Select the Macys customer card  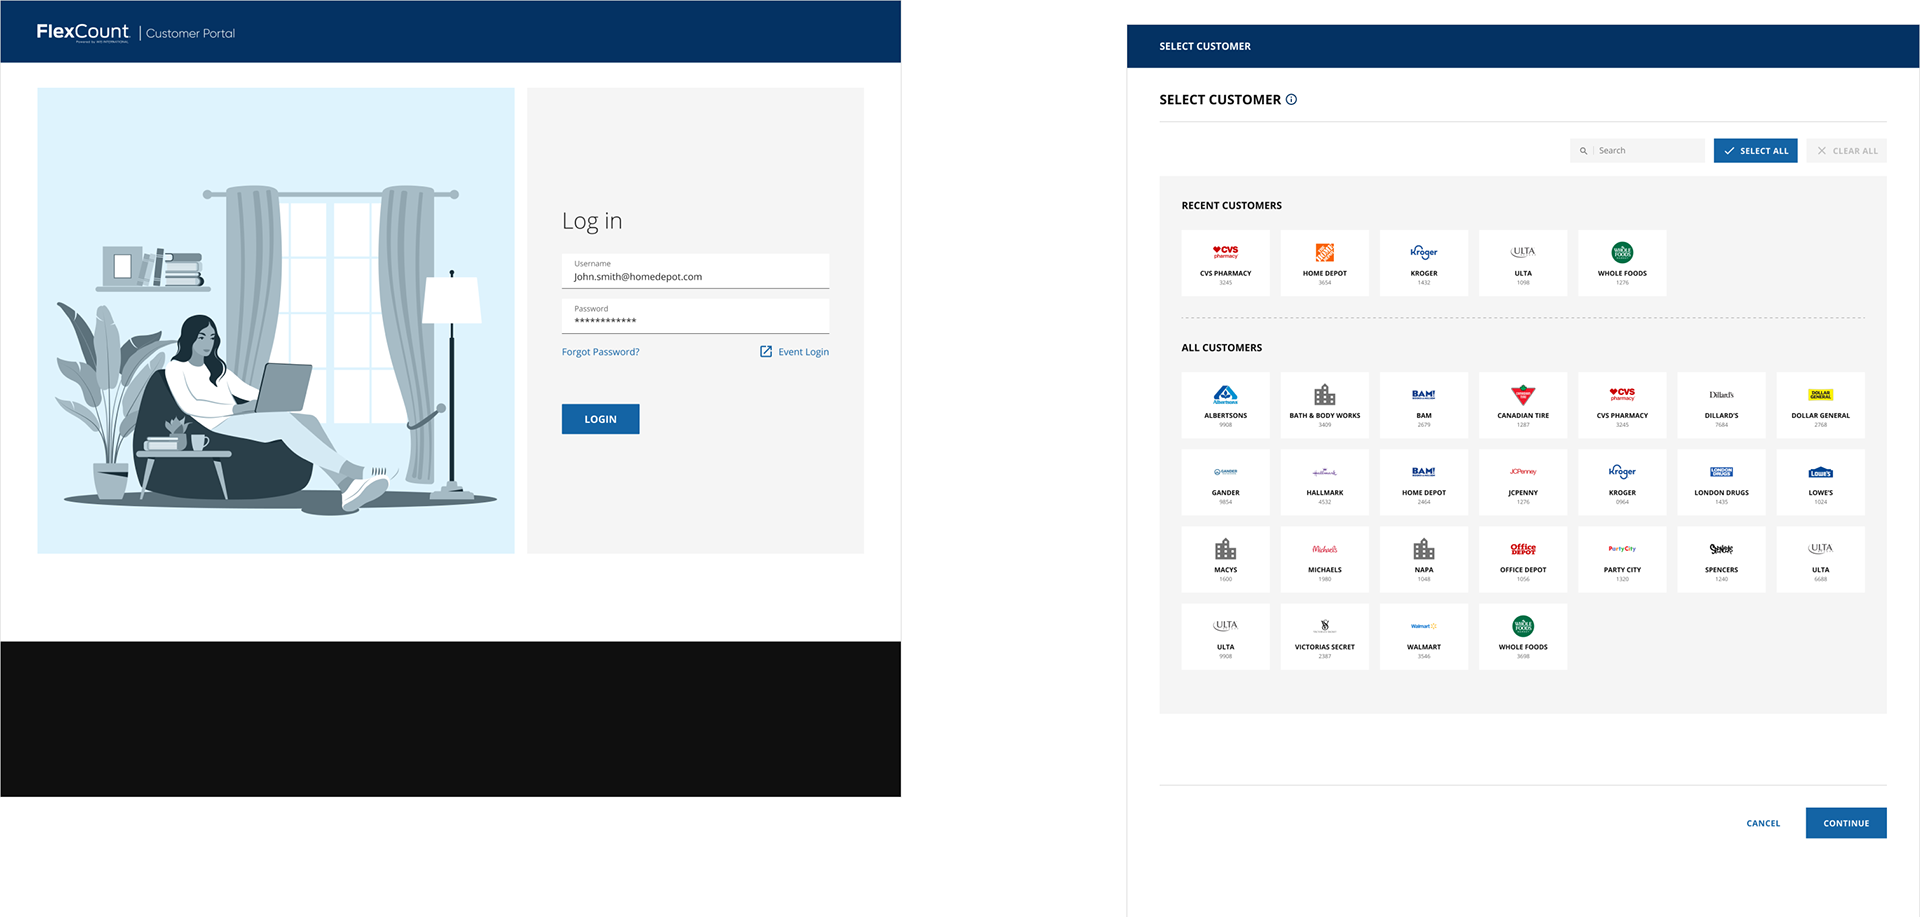pos(1225,559)
